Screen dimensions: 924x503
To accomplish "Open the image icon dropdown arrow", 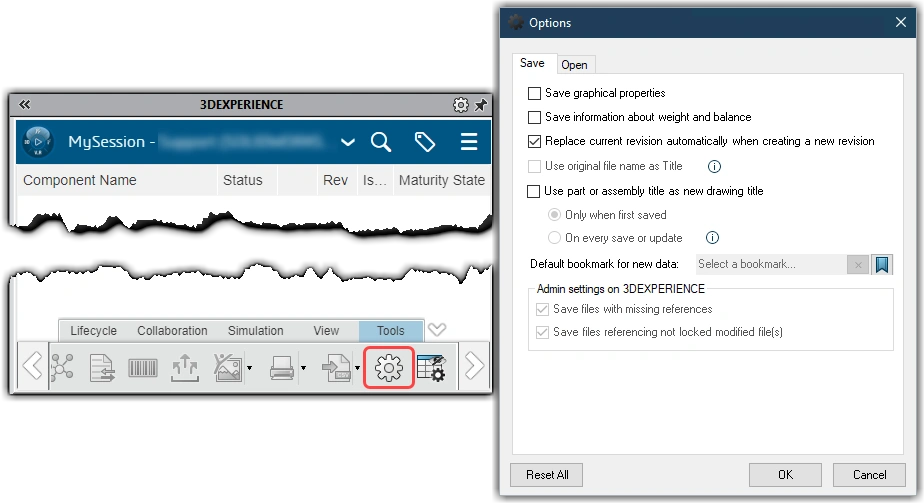I will coord(249,369).
